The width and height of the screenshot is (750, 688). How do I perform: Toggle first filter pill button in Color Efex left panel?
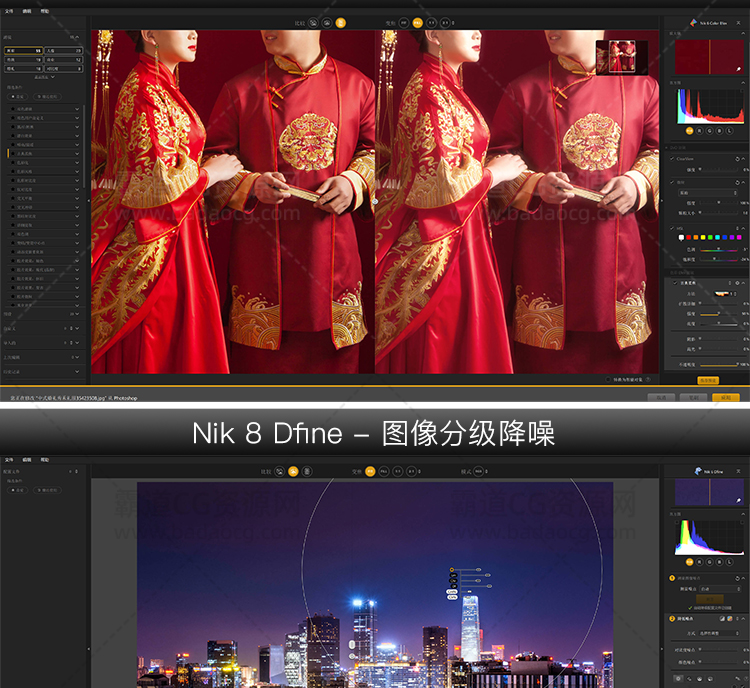(x=18, y=97)
